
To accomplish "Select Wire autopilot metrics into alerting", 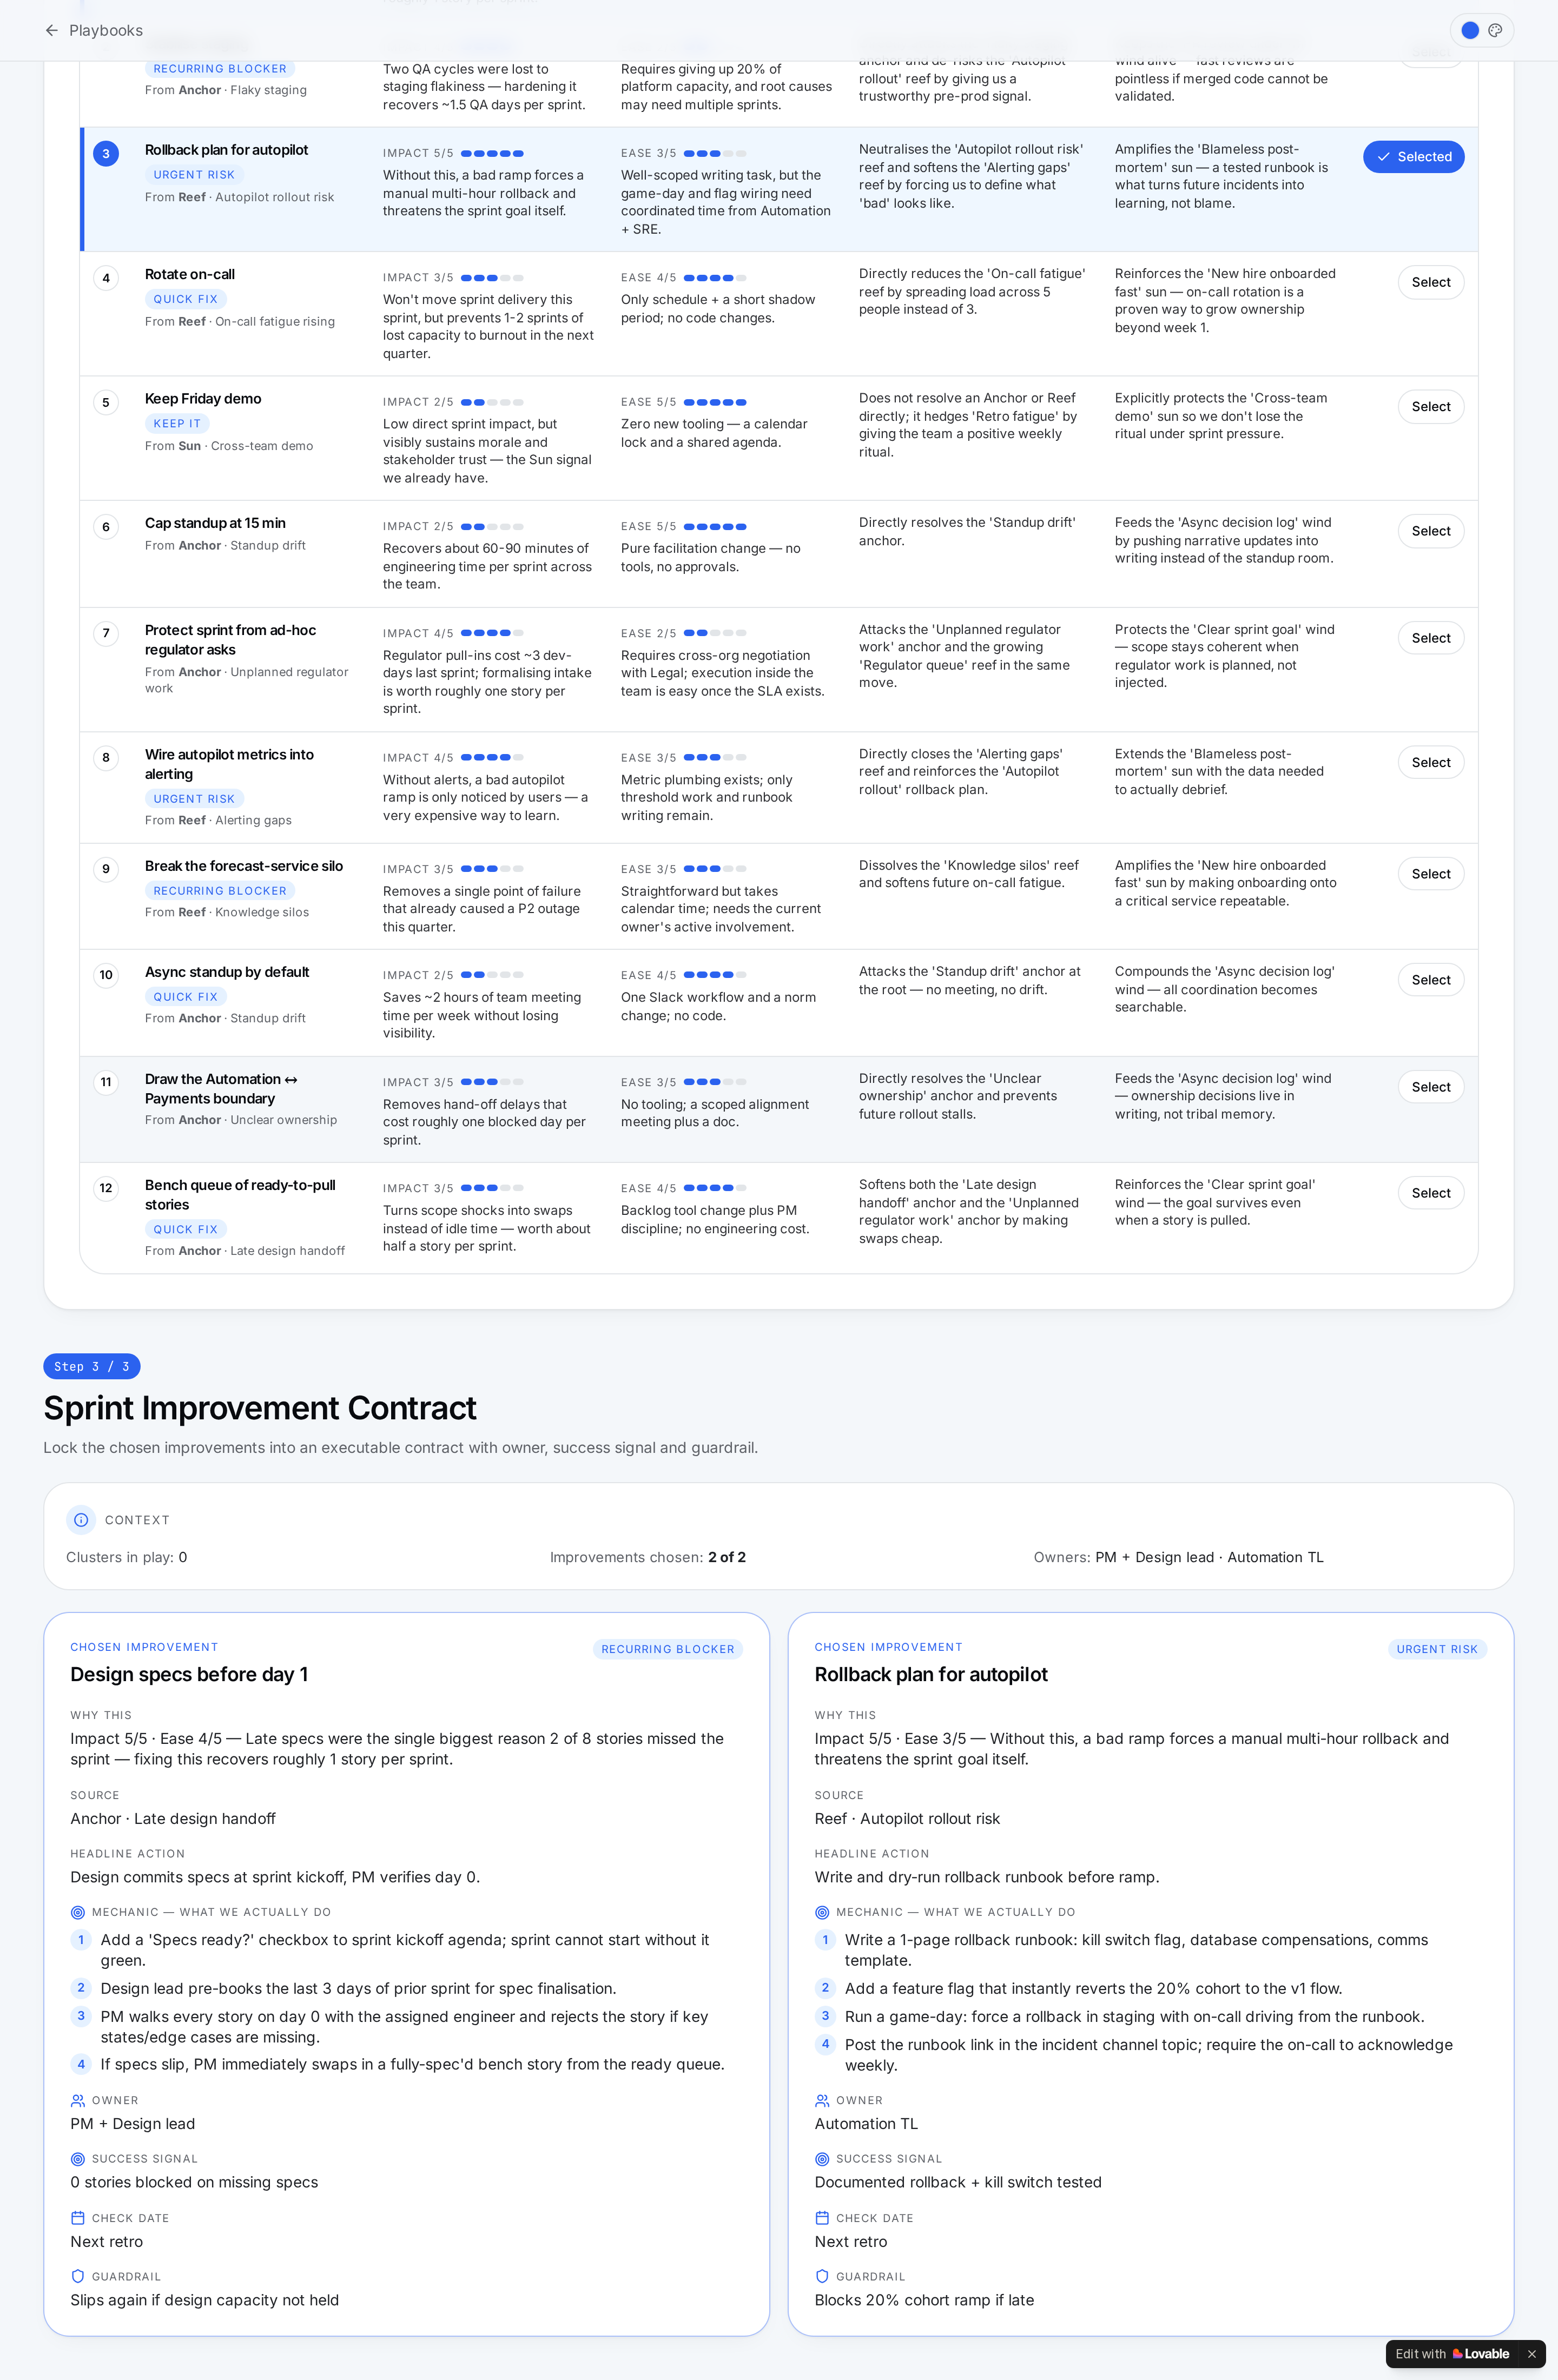I will tap(1430, 762).
